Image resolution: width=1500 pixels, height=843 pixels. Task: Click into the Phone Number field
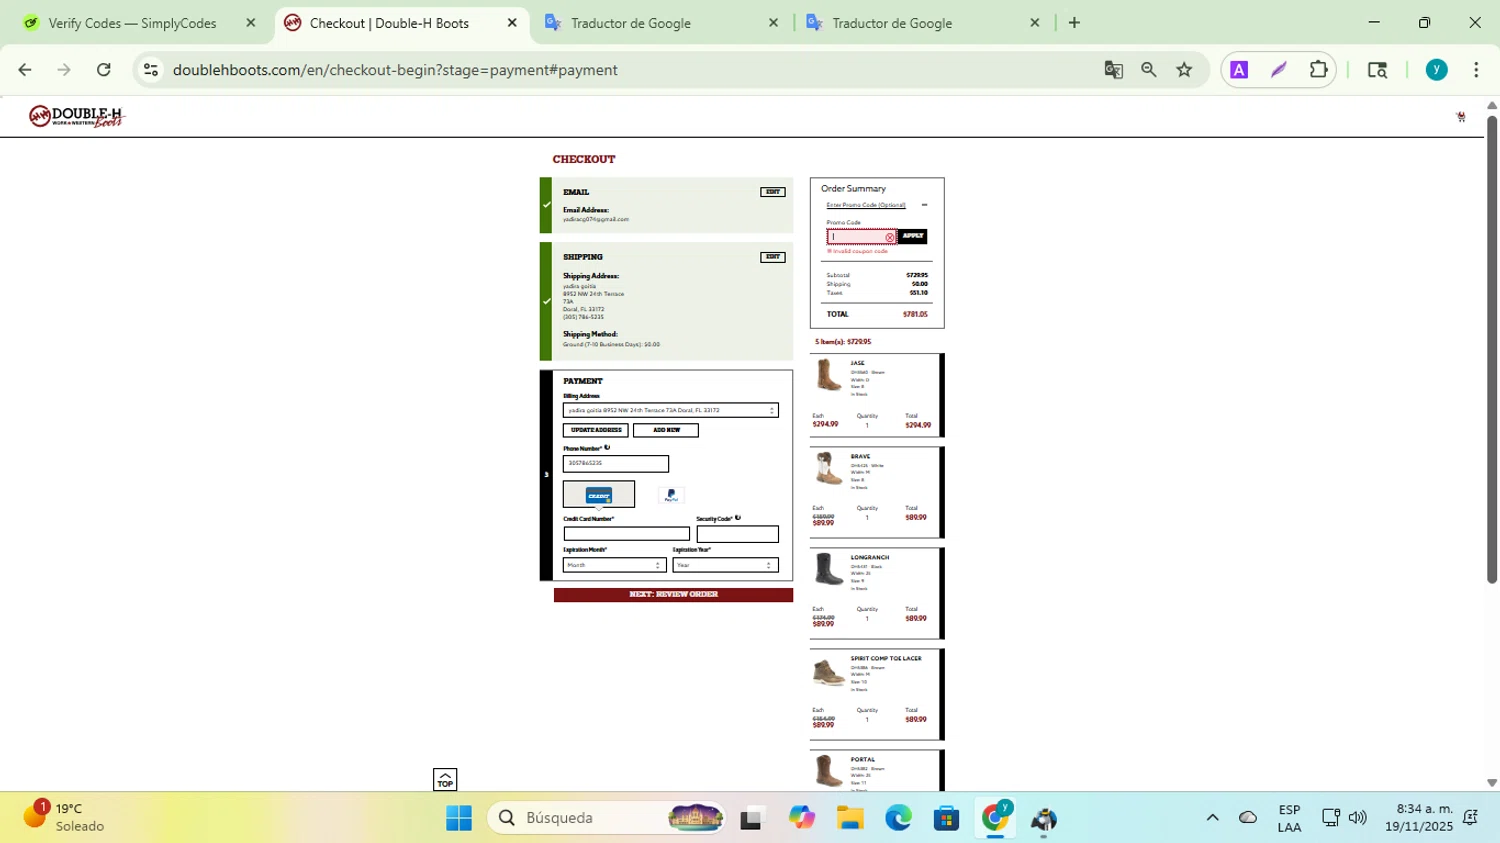pos(615,463)
